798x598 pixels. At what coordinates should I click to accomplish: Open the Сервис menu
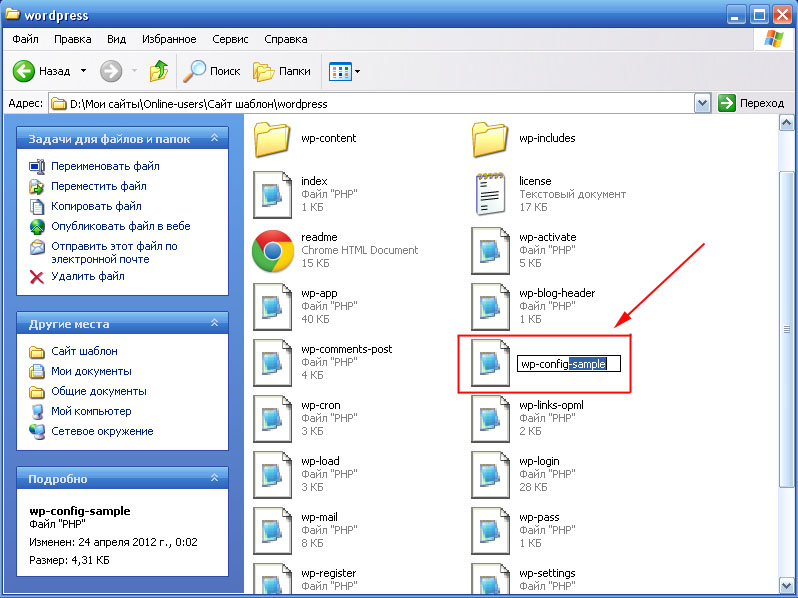coord(231,39)
